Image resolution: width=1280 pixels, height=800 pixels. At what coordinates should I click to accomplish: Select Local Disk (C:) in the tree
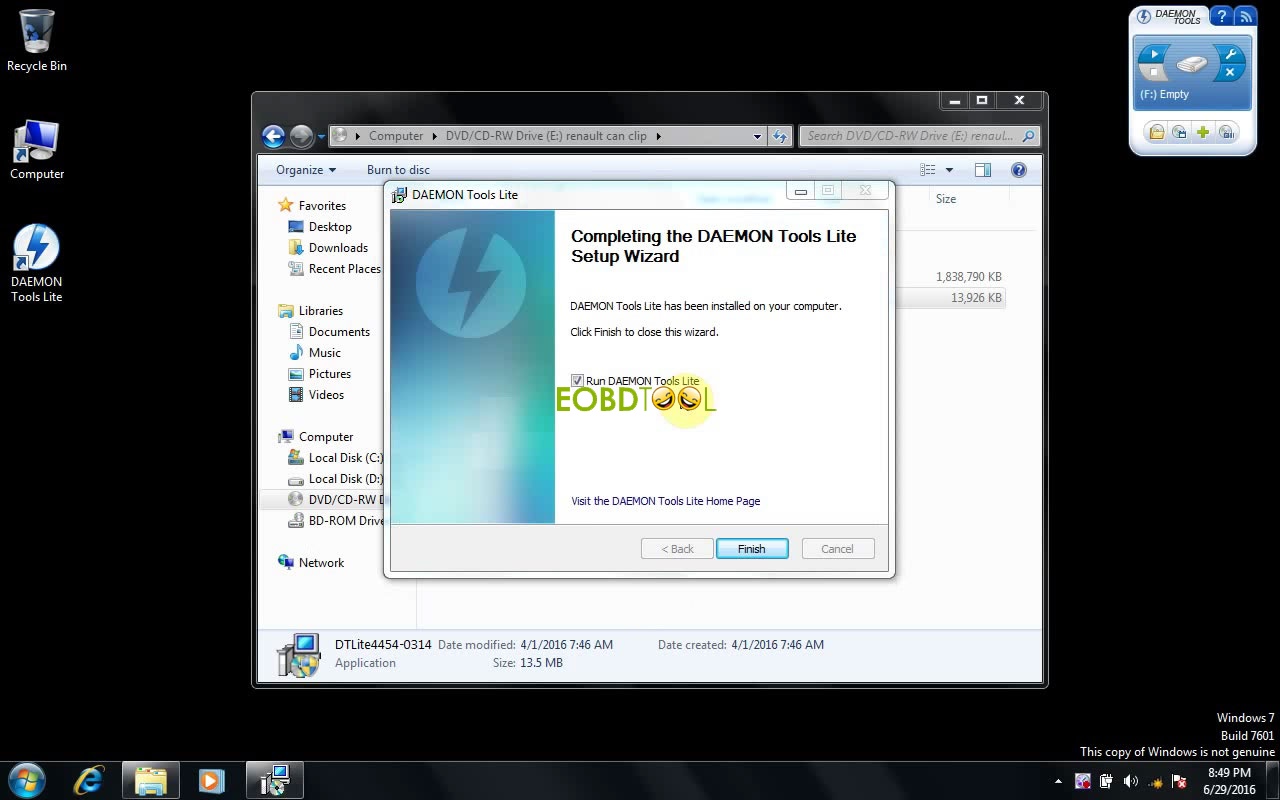click(x=334, y=458)
